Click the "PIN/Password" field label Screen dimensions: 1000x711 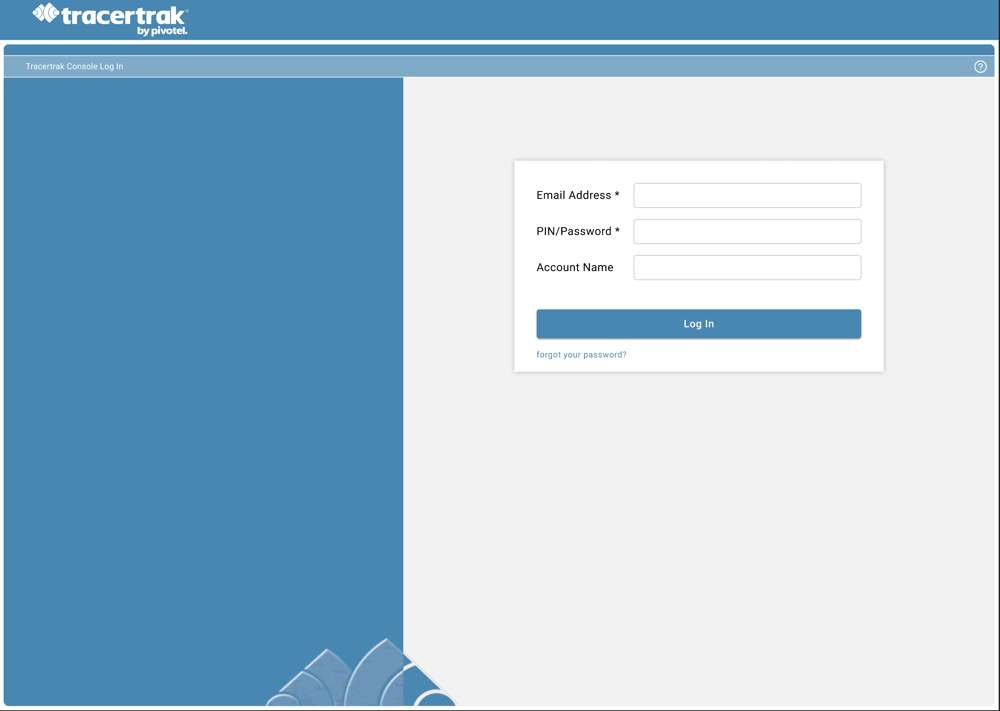(573, 231)
